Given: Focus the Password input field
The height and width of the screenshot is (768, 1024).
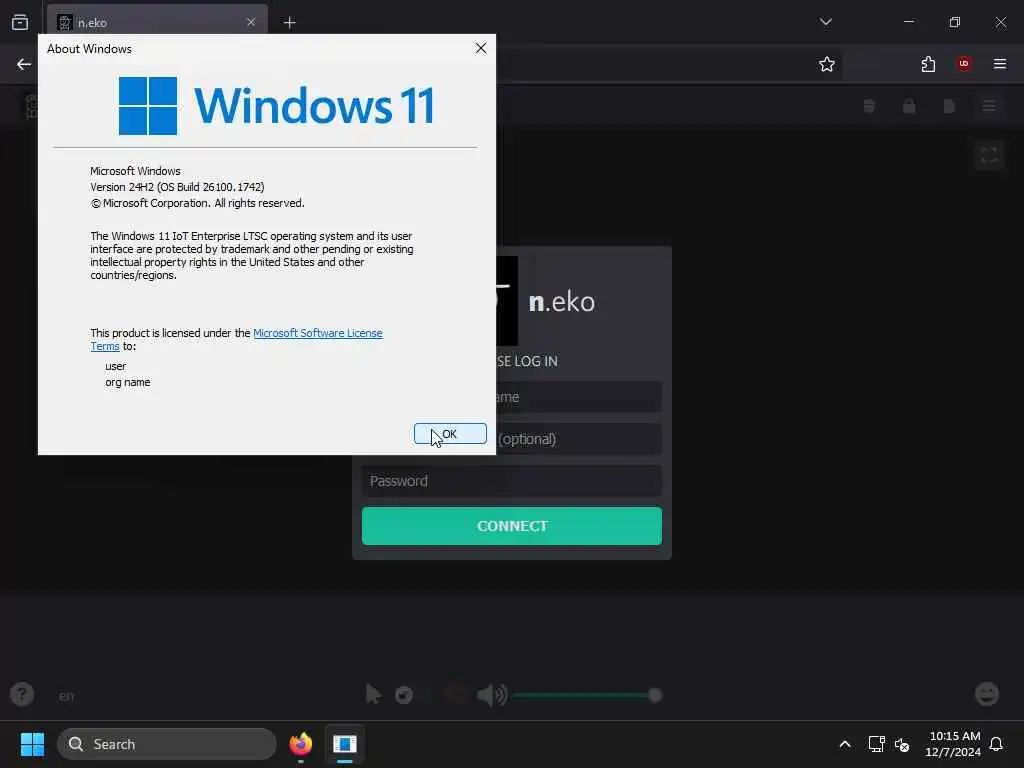Looking at the screenshot, I should pyautogui.click(x=511, y=481).
